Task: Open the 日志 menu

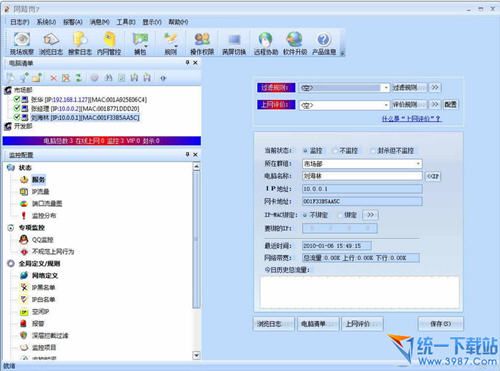Action: pyautogui.click(x=20, y=22)
